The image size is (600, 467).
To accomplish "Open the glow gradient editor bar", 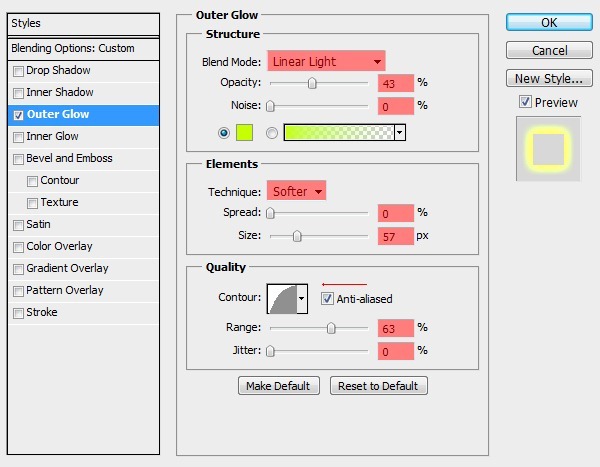I will click(339, 132).
